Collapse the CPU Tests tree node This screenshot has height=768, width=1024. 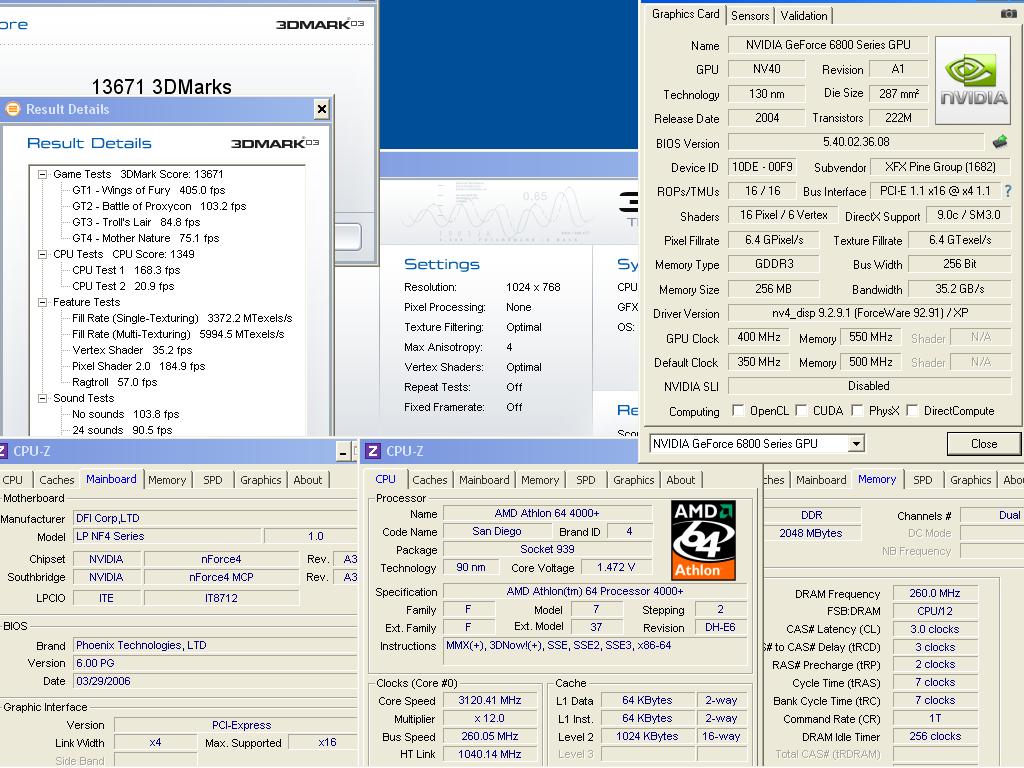click(42, 254)
